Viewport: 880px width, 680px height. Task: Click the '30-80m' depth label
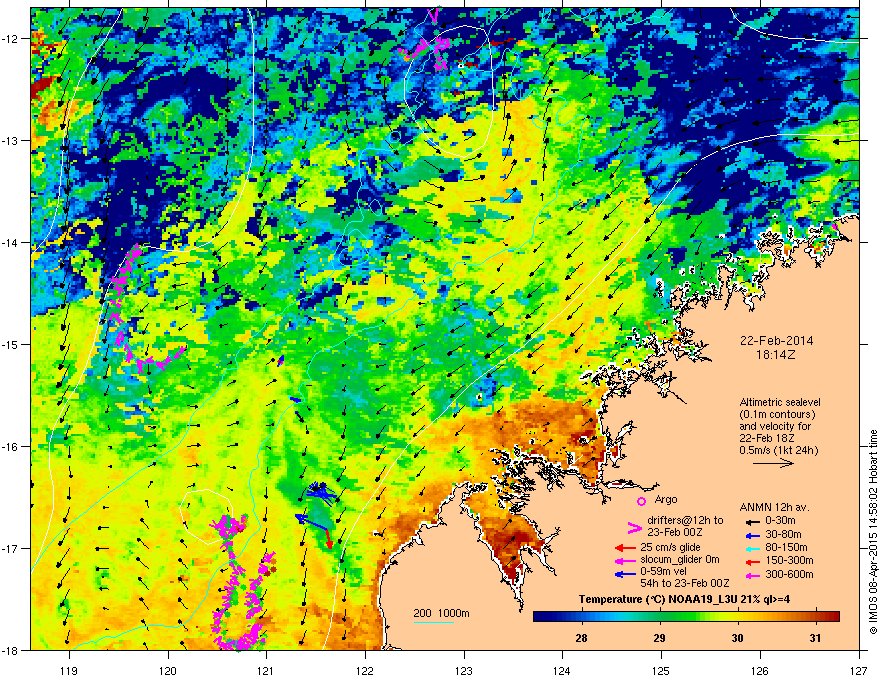tap(783, 535)
